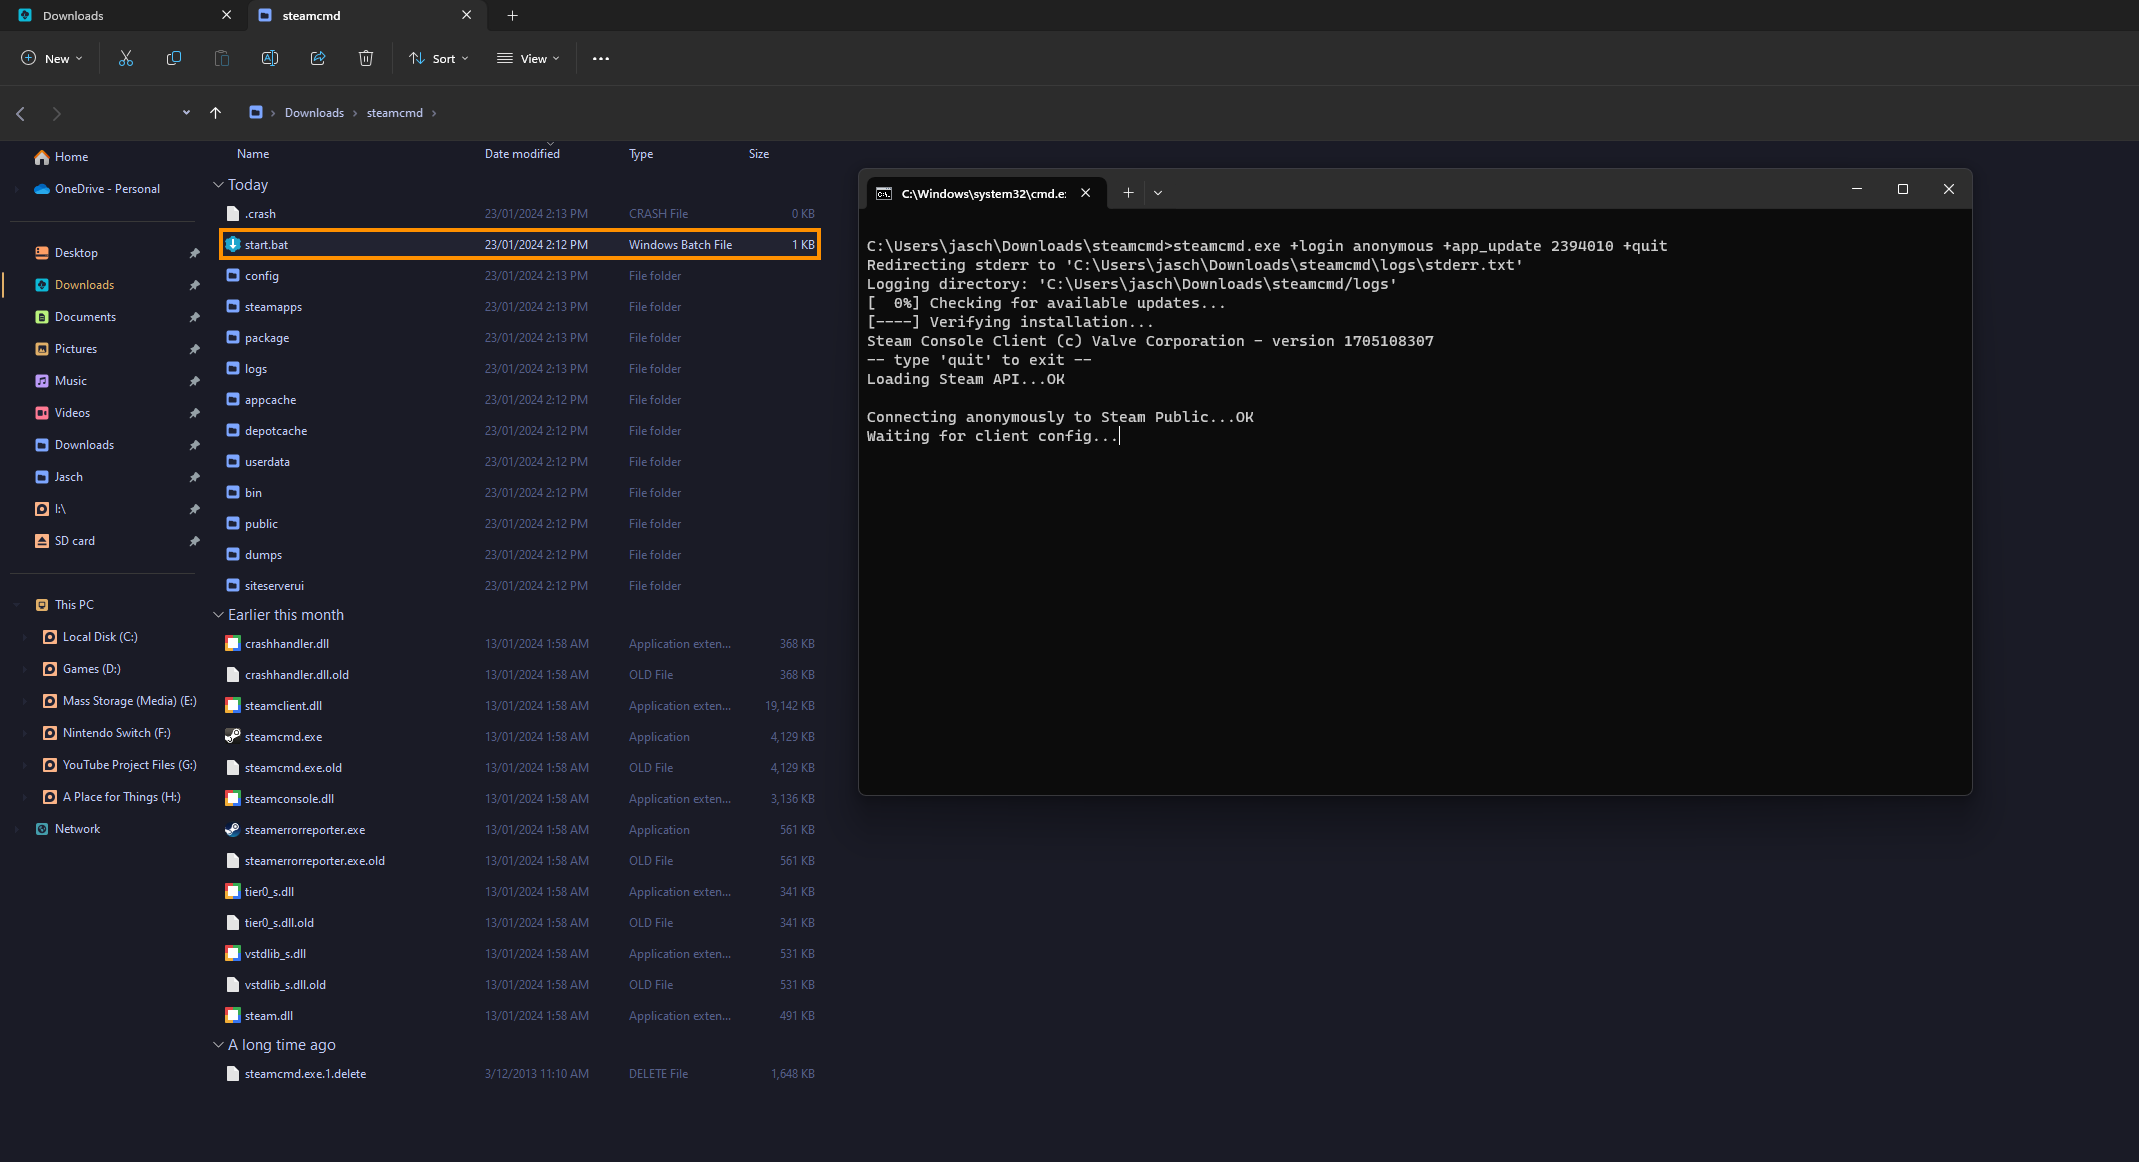Viewport: 2139px width, 1162px height.
Task: Navigate back using the back button
Action: click(x=20, y=112)
